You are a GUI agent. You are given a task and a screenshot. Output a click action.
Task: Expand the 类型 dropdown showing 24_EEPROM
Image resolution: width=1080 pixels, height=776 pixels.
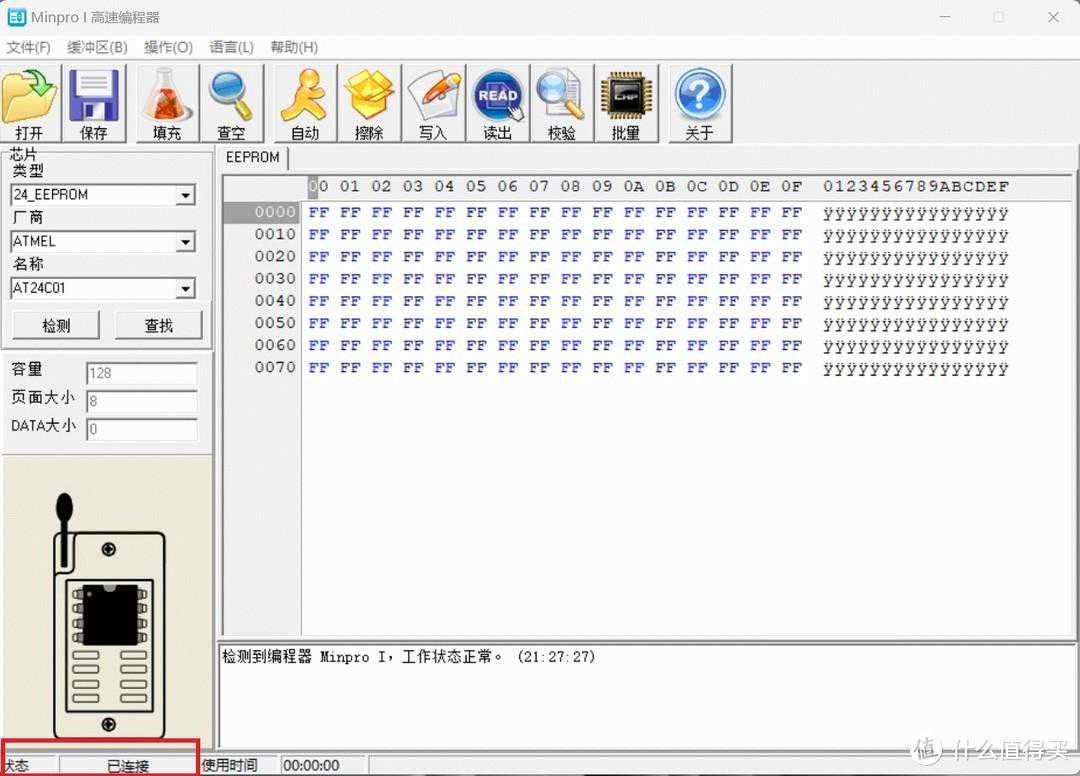click(x=185, y=196)
